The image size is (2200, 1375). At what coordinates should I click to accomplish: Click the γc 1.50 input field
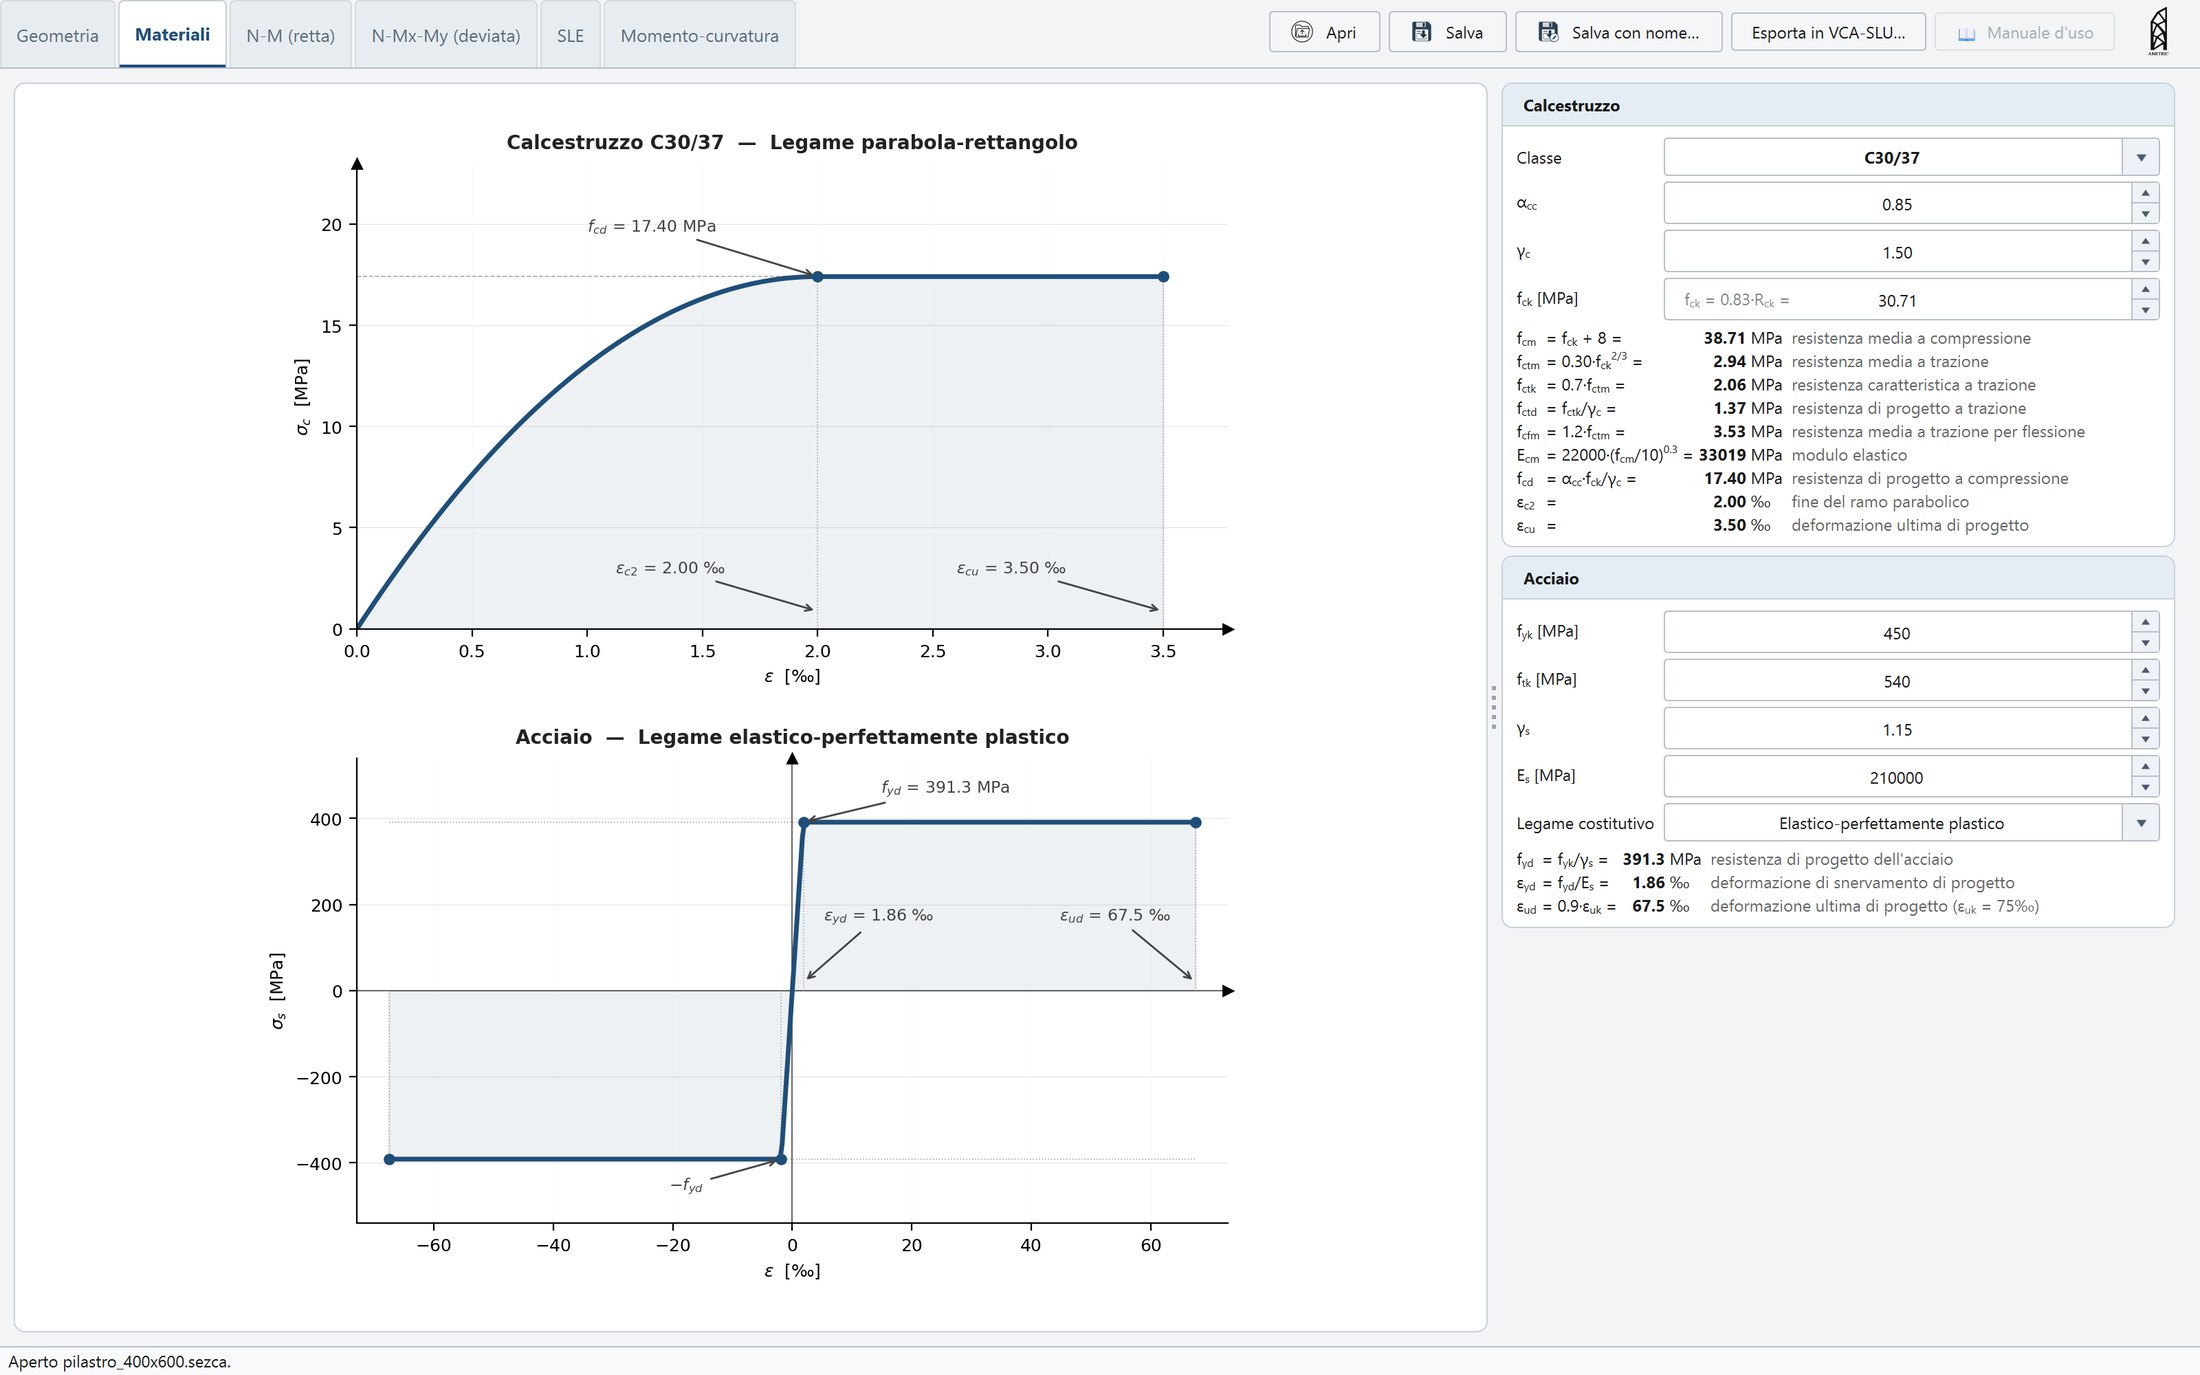pos(1897,252)
